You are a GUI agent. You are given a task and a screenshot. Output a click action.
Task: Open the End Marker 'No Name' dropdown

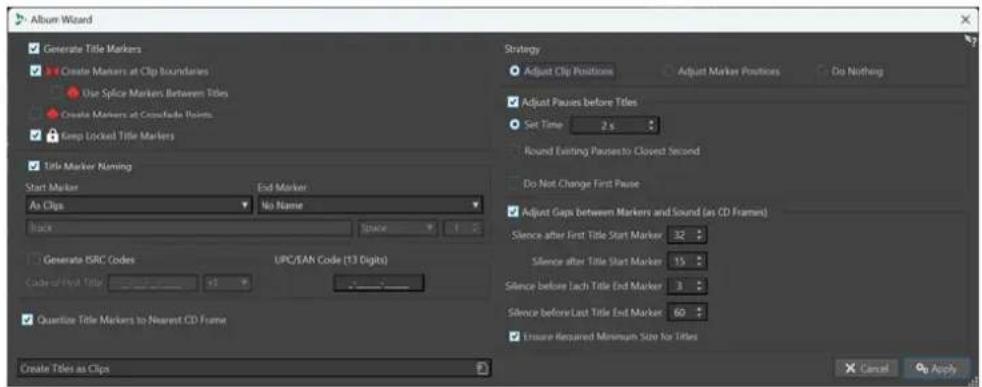pyautogui.click(x=370, y=205)
